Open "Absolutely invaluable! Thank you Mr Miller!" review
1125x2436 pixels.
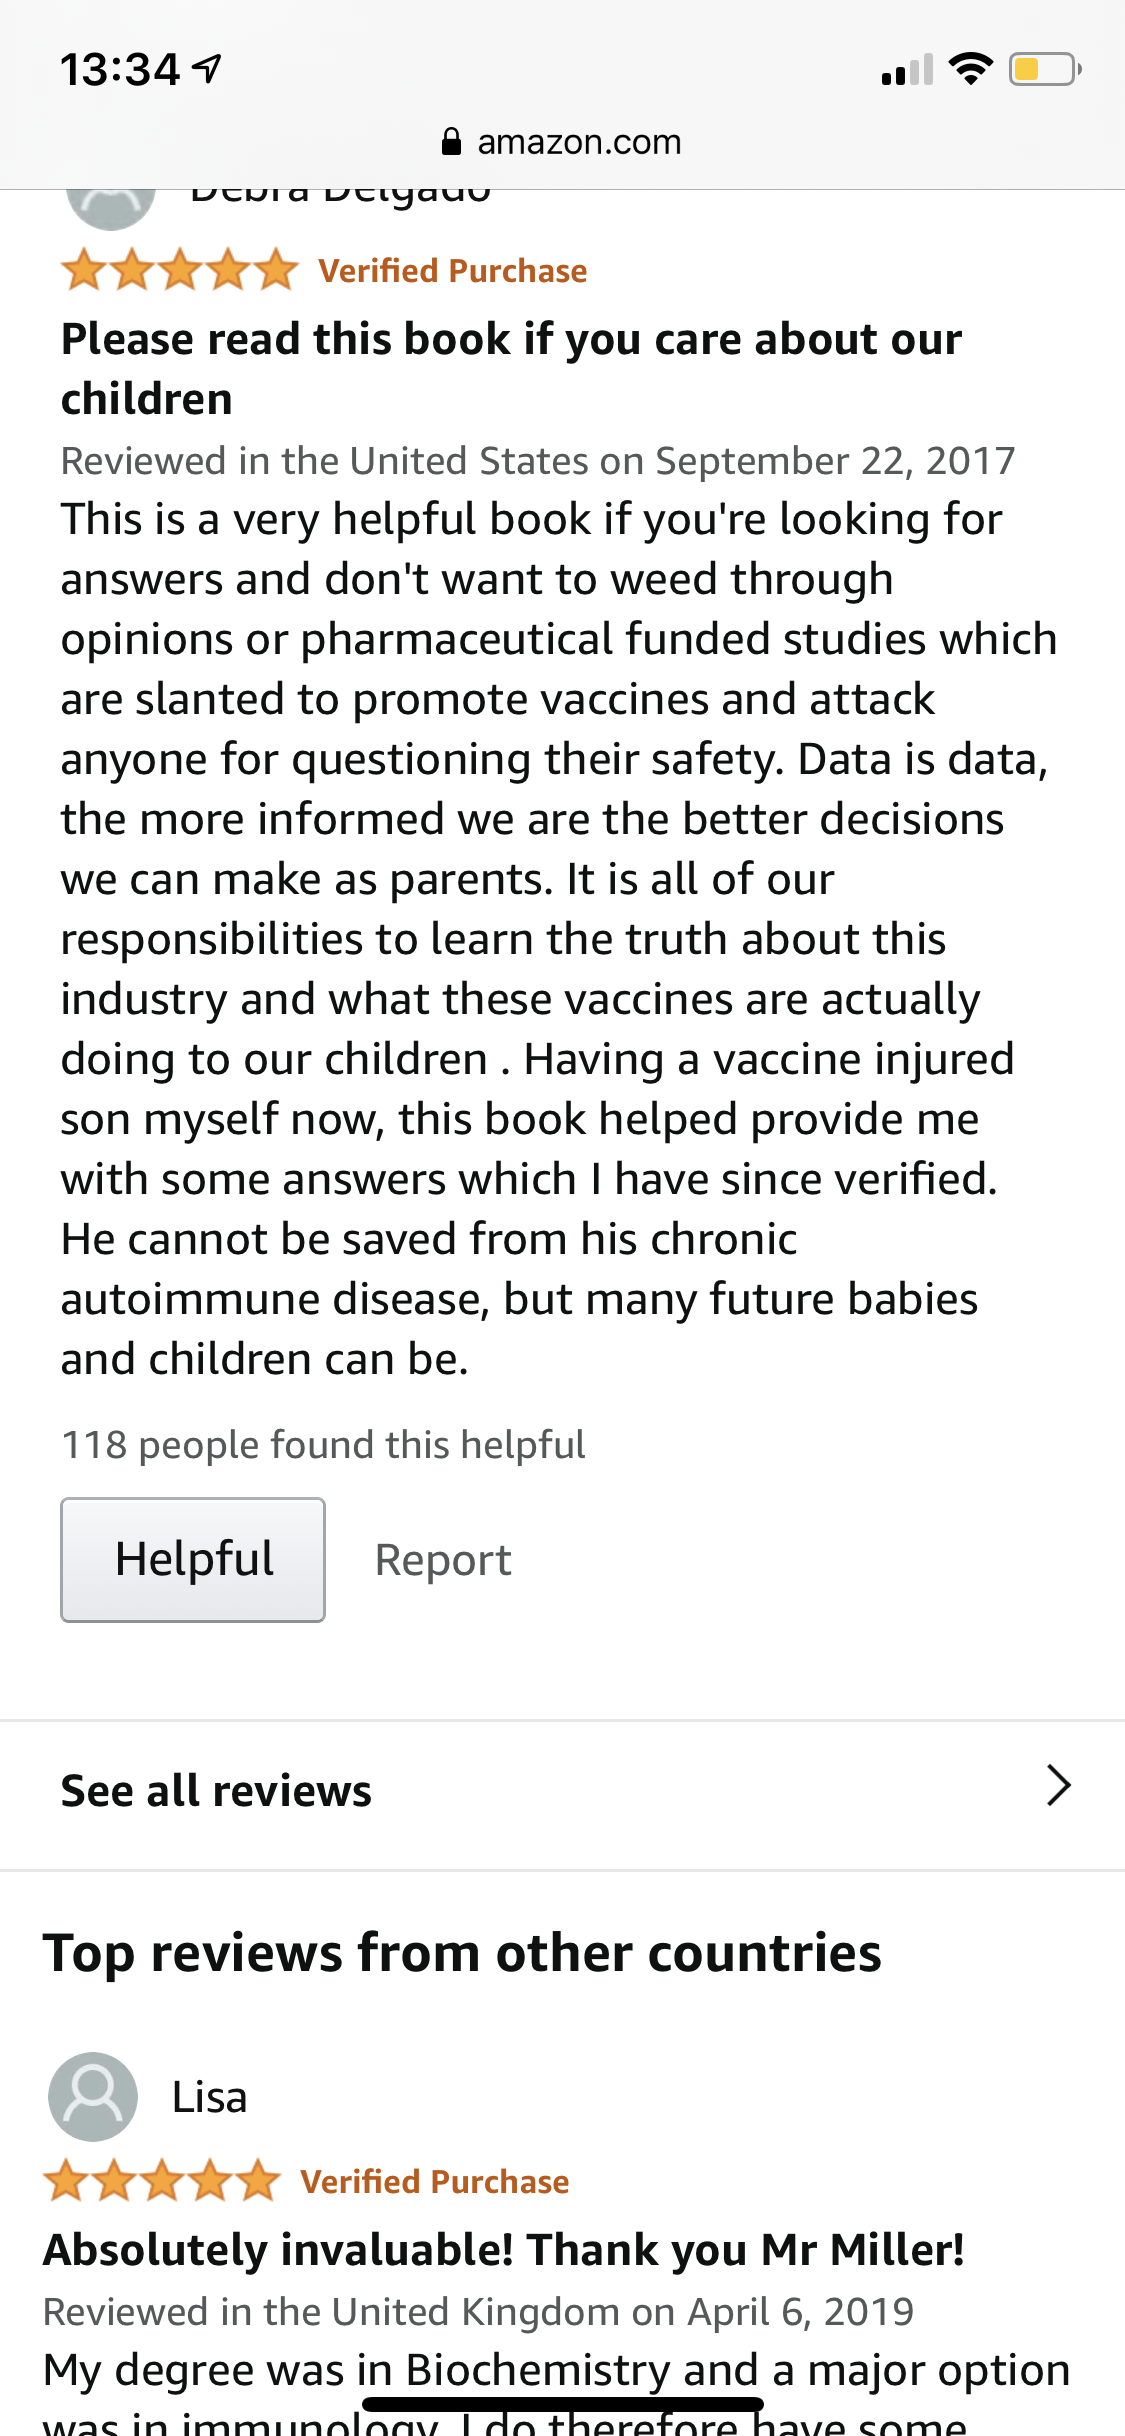tap(503, 2249)
